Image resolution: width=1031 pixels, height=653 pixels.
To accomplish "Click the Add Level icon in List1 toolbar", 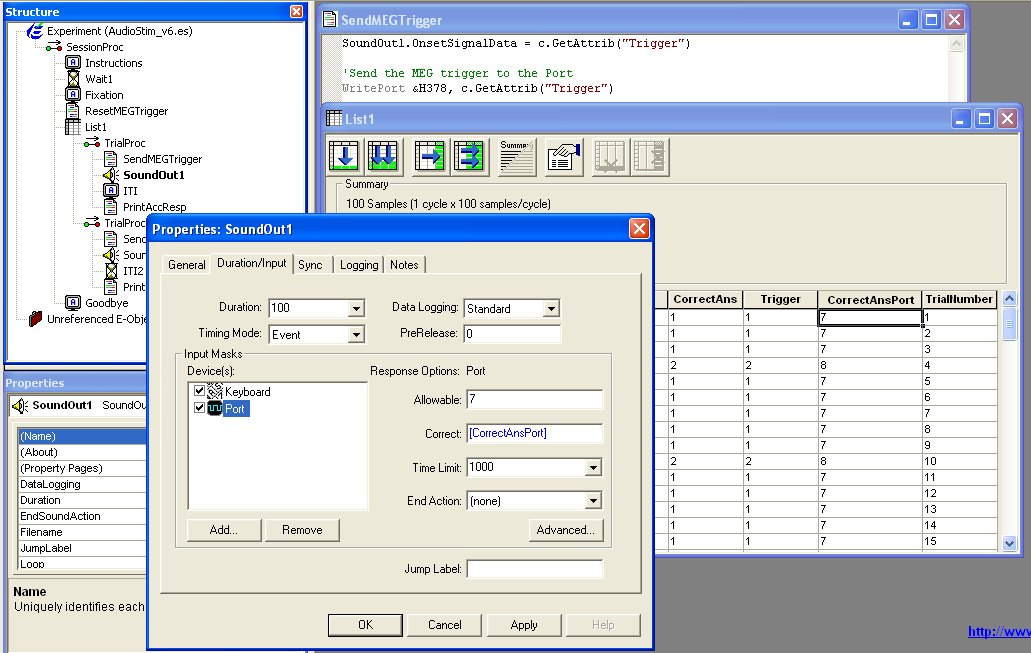I will (347, 157).
